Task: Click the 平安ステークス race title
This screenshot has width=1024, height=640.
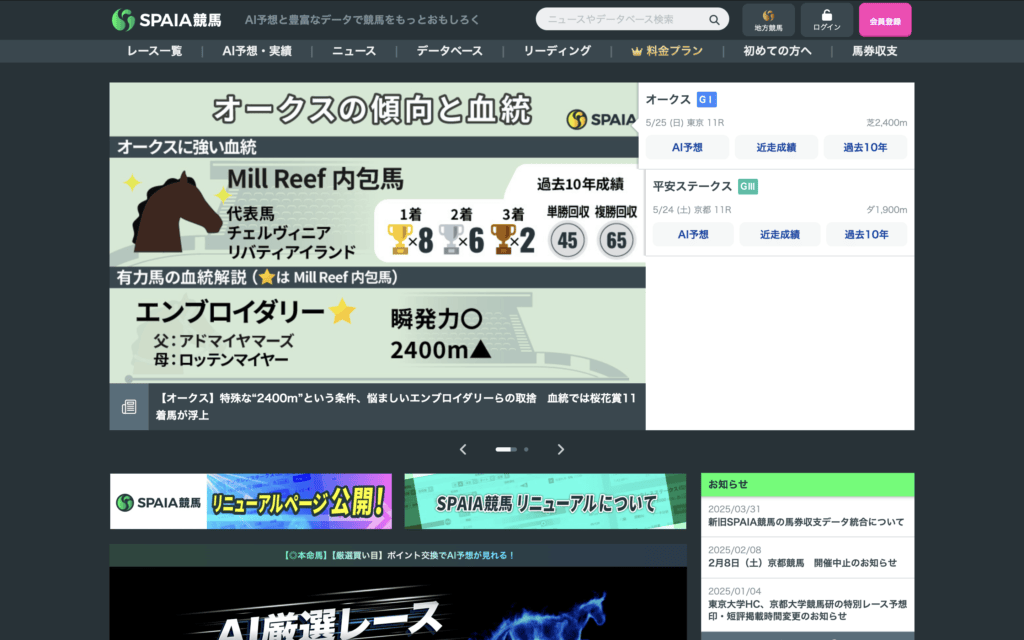Action: coord(692,186)
